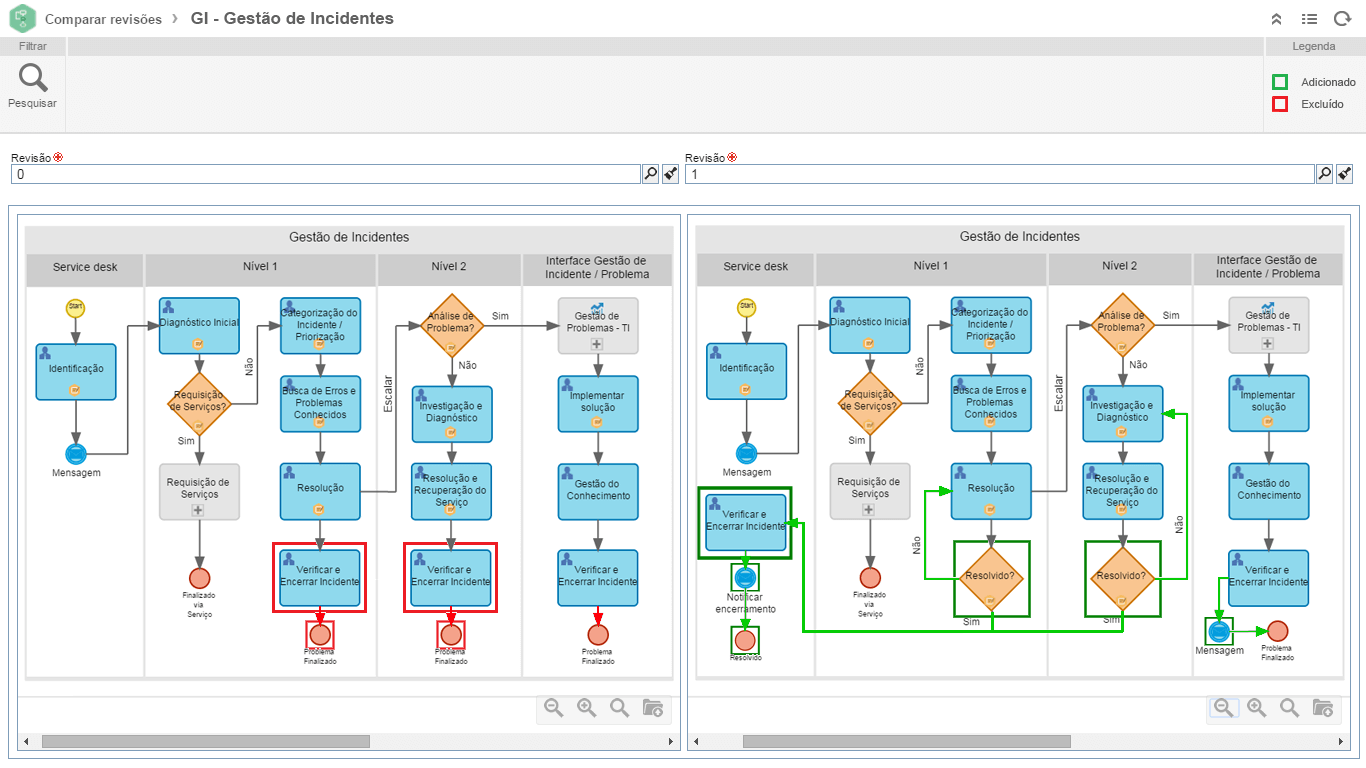Expand the Gestão de Problemas - TI subprocess in left diagram
Viewport: 1366px width, 768px height.
coord(597,344)
